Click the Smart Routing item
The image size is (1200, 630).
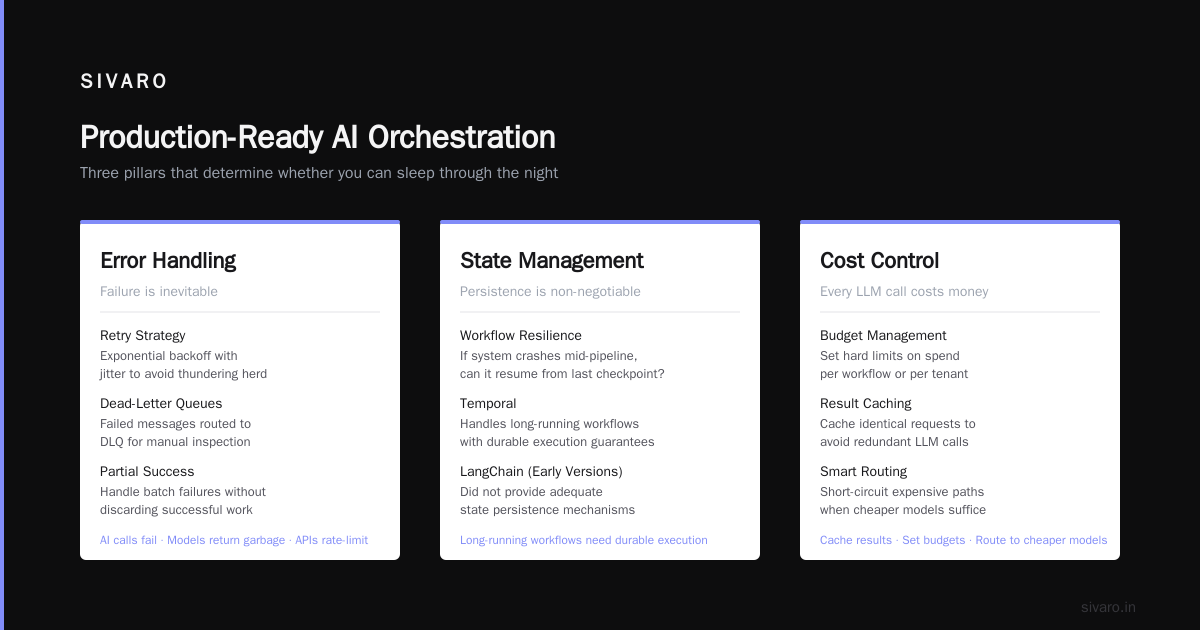tap(864, 472)
